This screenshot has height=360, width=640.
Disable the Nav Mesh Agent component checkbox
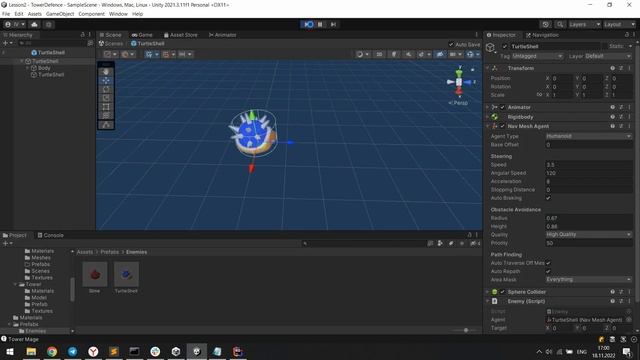click(502, 127)
